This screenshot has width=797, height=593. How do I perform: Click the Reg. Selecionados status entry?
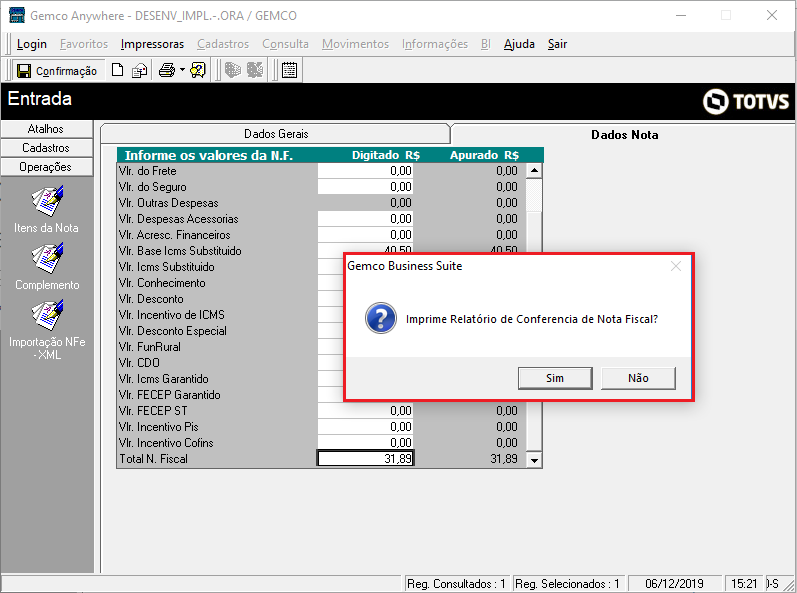pyautogui.click(x=567, y=584)
